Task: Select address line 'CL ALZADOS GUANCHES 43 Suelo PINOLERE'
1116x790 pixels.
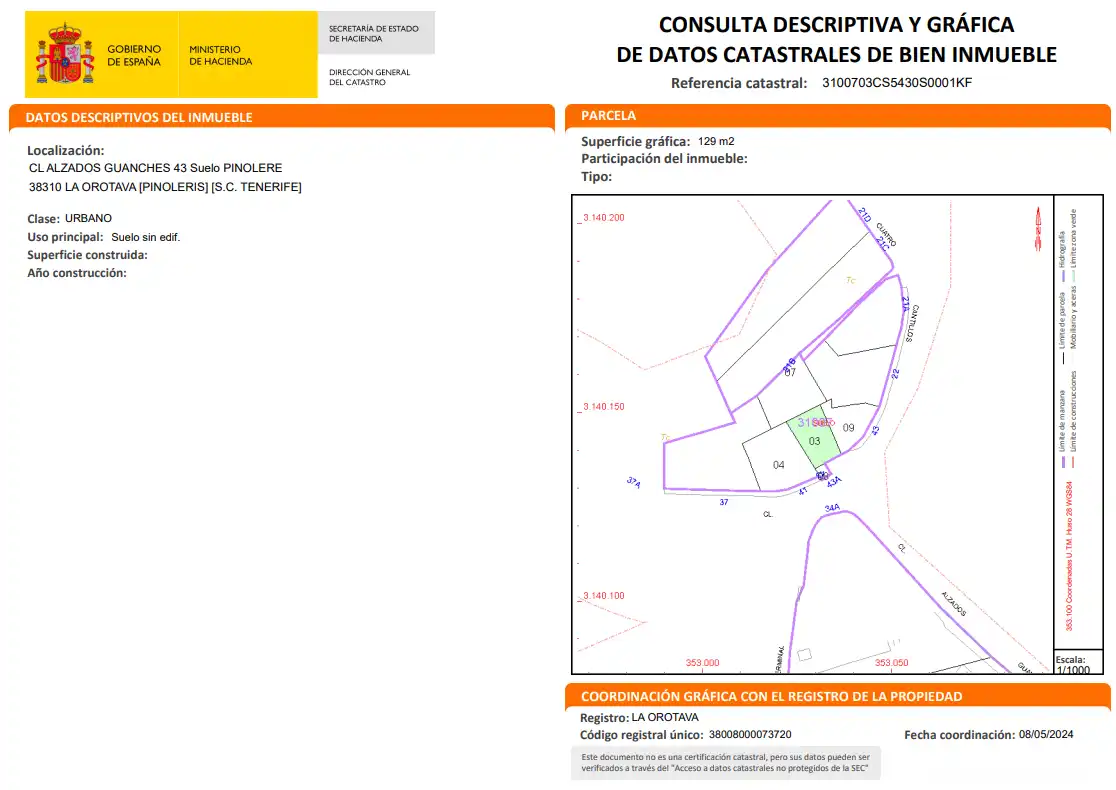Action: click(x=155, y=168)
